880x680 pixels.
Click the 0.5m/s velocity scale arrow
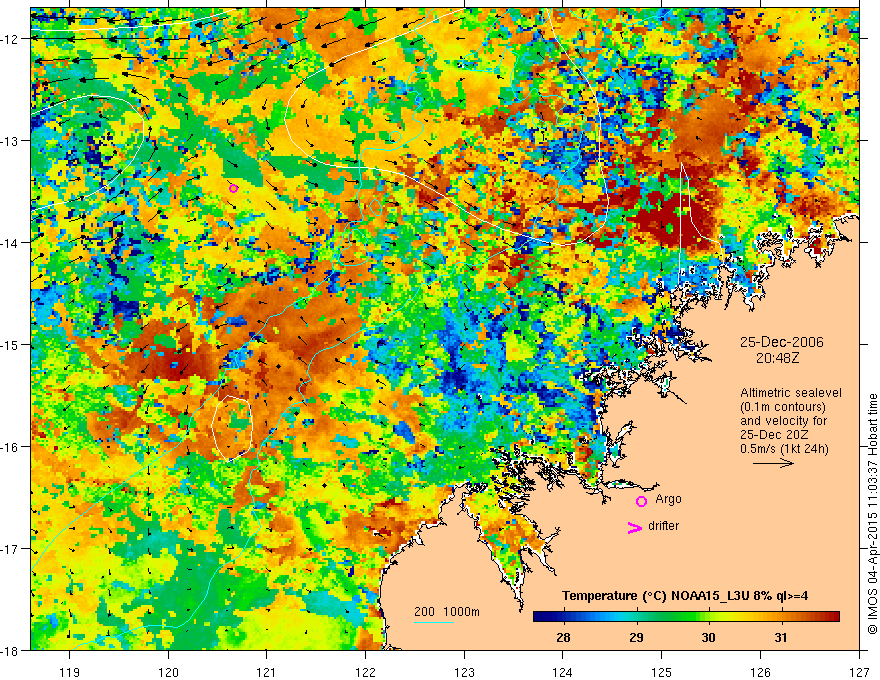(773, 463)
